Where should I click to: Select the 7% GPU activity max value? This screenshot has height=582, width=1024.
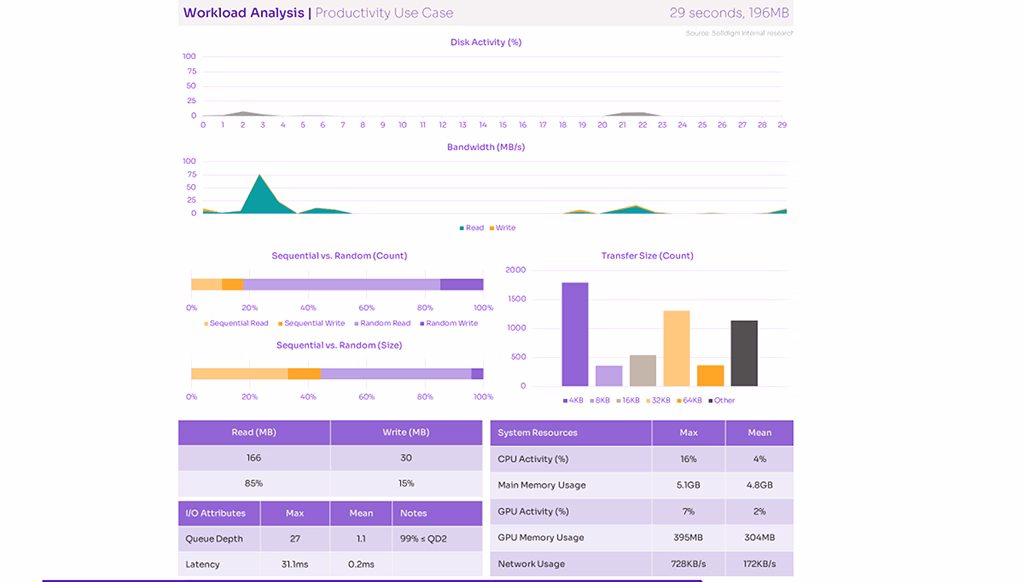pos(688,511)
